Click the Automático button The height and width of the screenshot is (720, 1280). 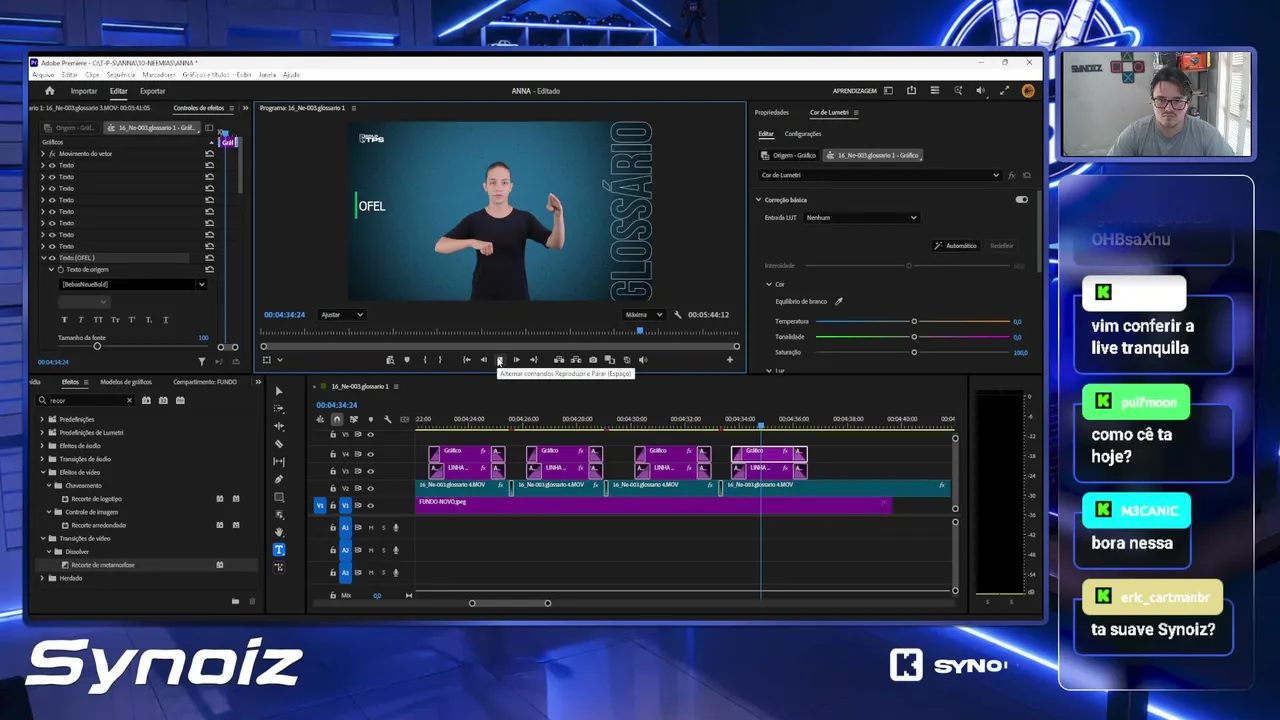coord(956,246)
